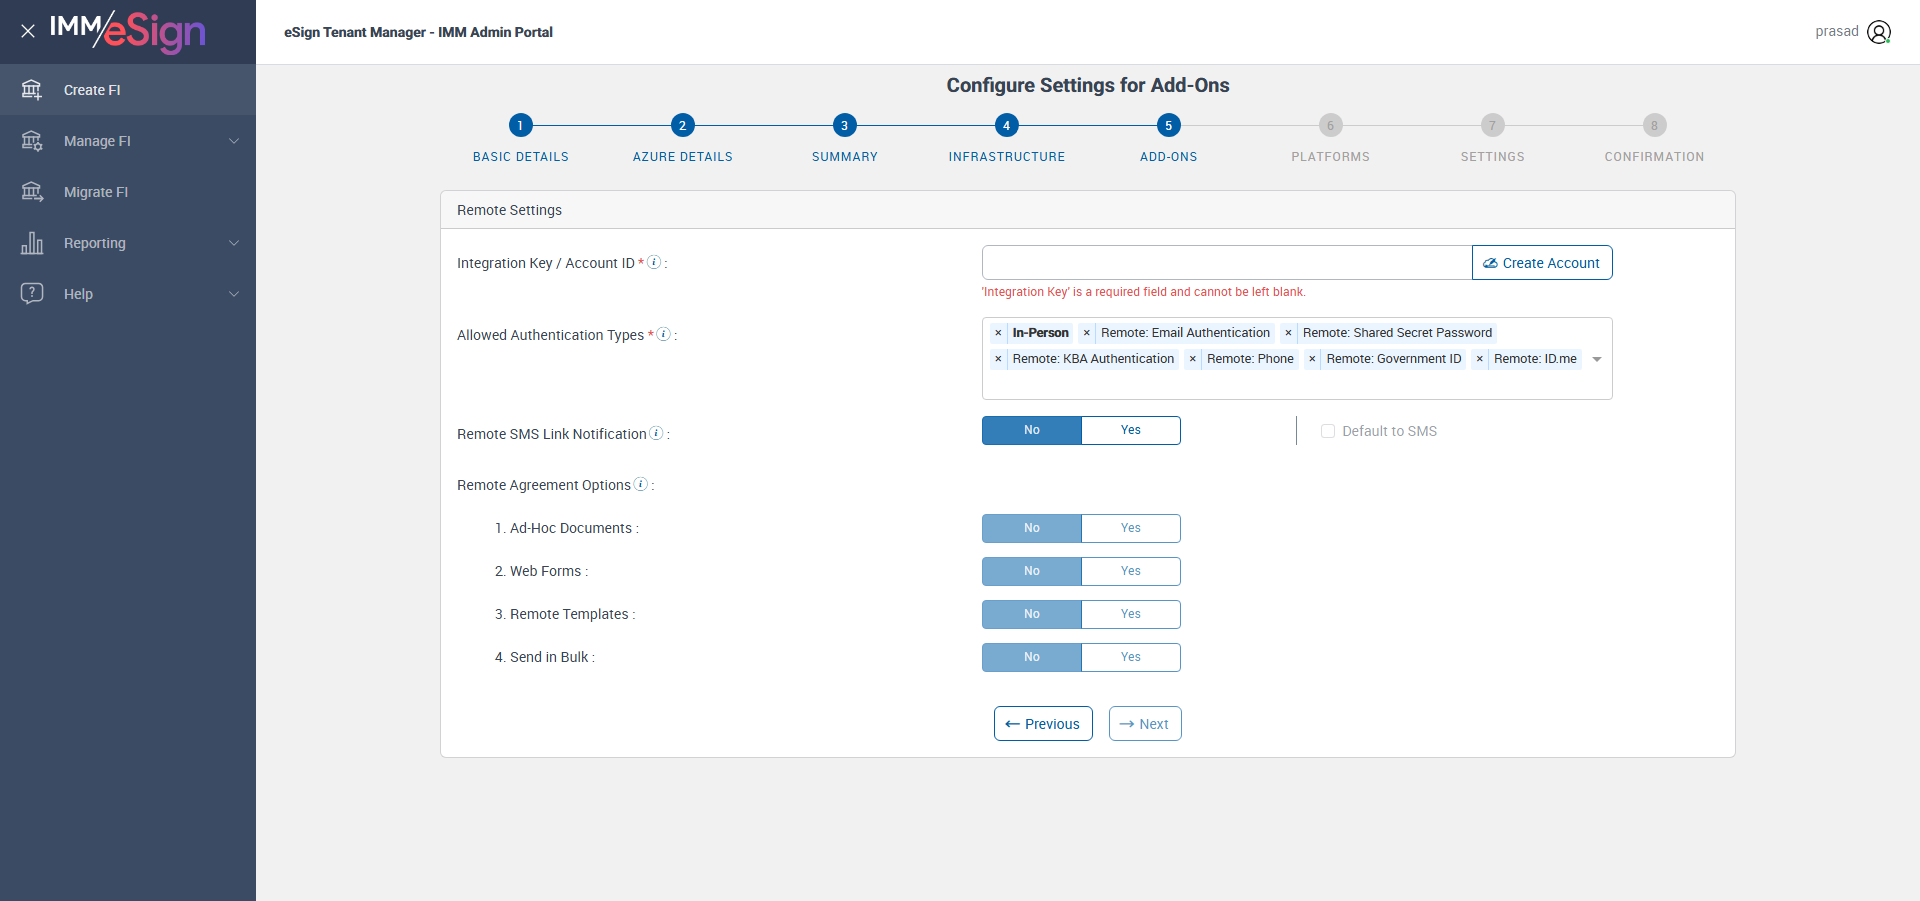Go to step 4 circle Infrastructure
Image resolution: width=1920 pixels, height=901 pixels.
1006,125
